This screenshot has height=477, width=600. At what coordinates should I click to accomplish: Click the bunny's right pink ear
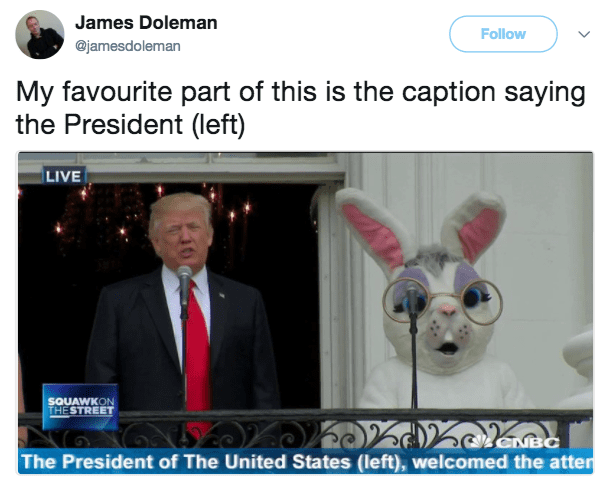(474, 228)
